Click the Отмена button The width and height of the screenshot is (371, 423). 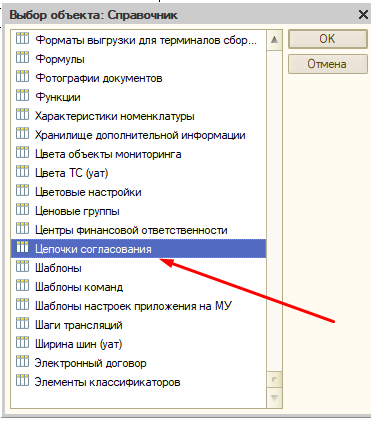click(x=328, y=64)
